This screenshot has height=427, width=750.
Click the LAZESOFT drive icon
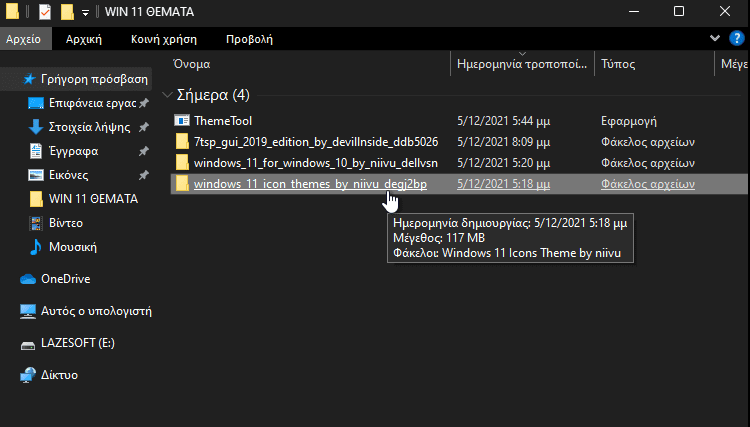pos(28,345)
